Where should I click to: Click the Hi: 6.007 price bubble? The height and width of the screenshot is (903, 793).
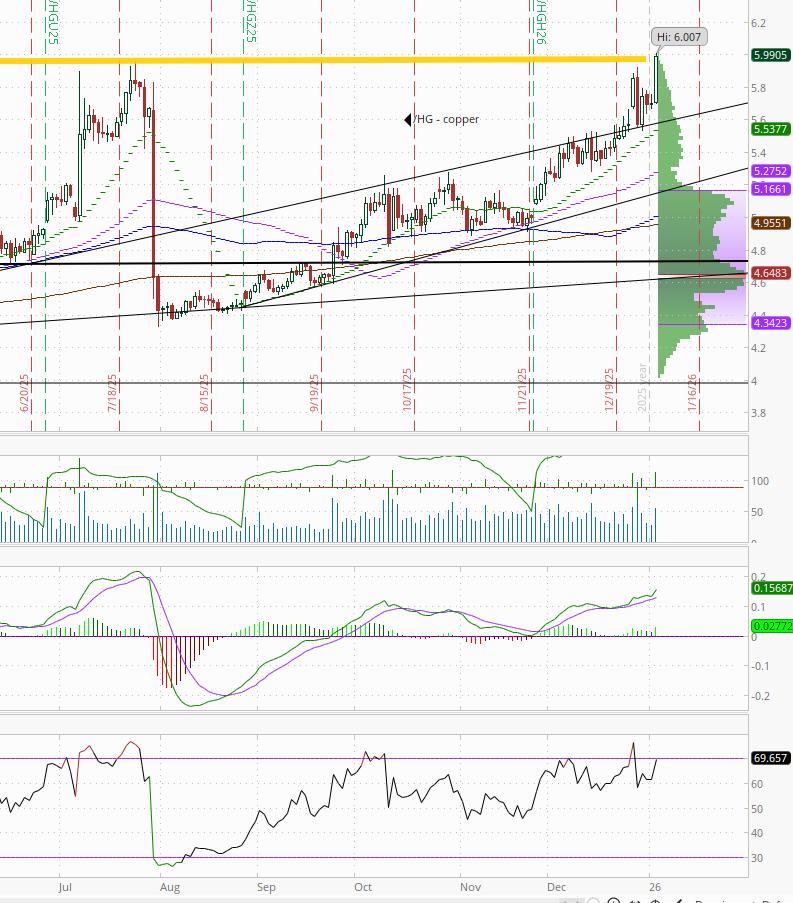click(x=679, y=37)
